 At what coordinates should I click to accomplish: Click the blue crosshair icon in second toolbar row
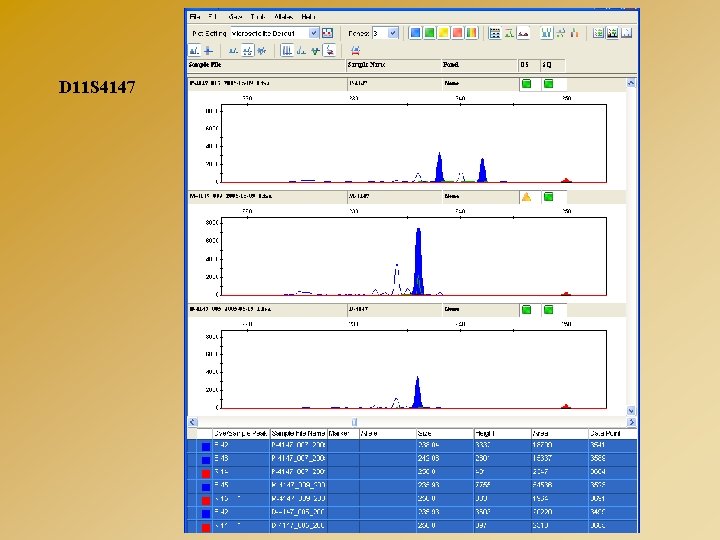point(208,51)
